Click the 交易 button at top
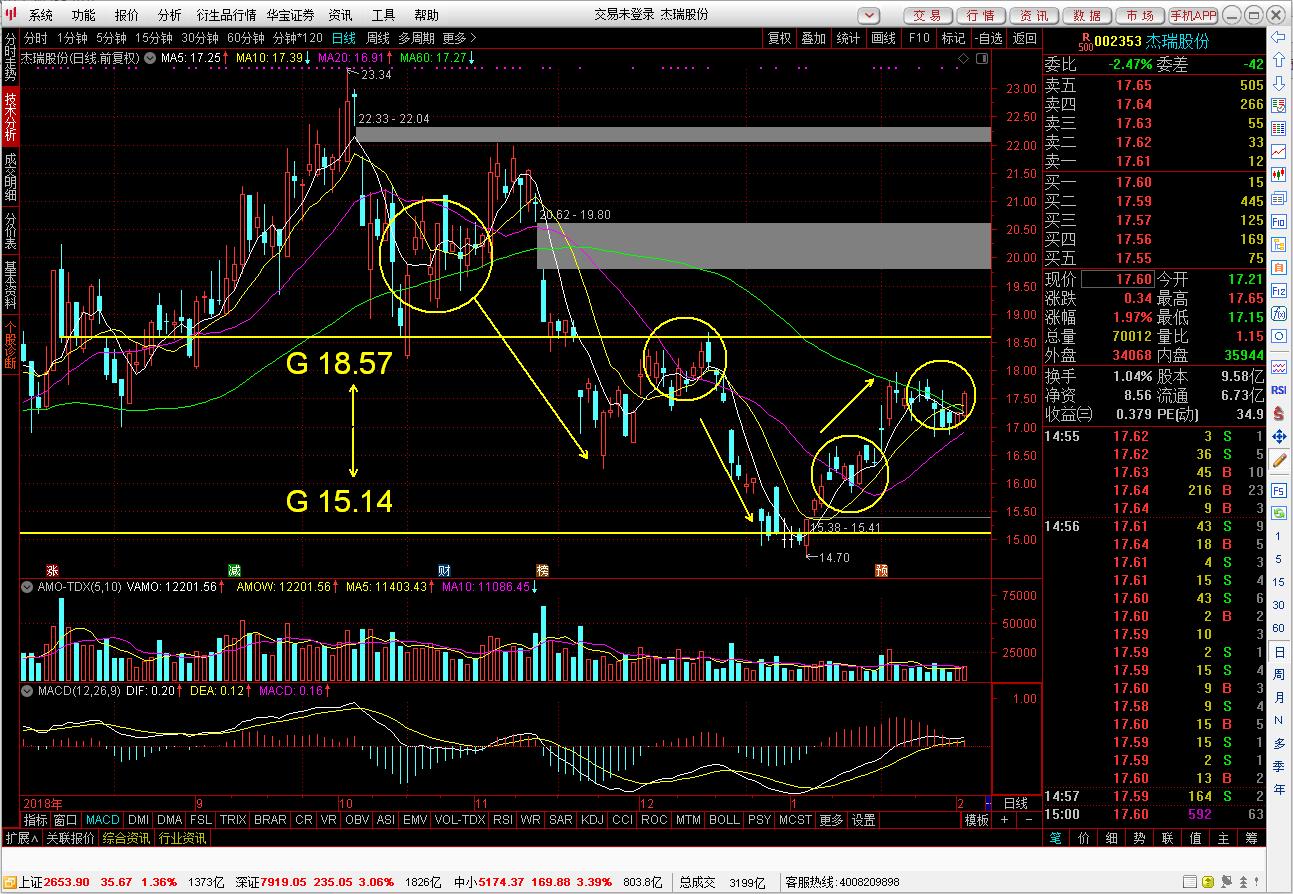Viewport: 1293px width, 894px height. pos(928,15)
